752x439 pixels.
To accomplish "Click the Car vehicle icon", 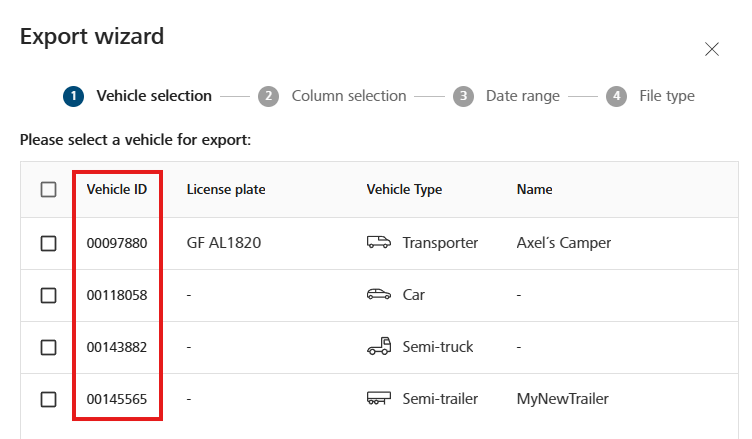I will coord(378,294).
